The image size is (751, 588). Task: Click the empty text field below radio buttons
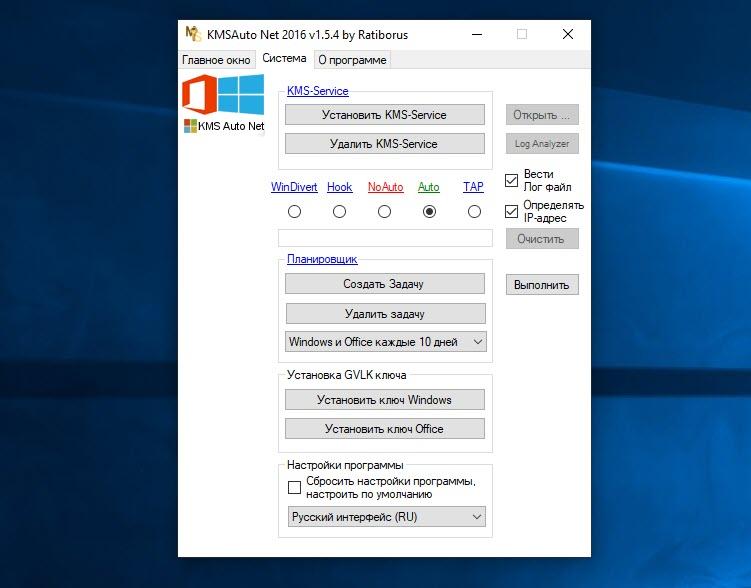(385, 238)
